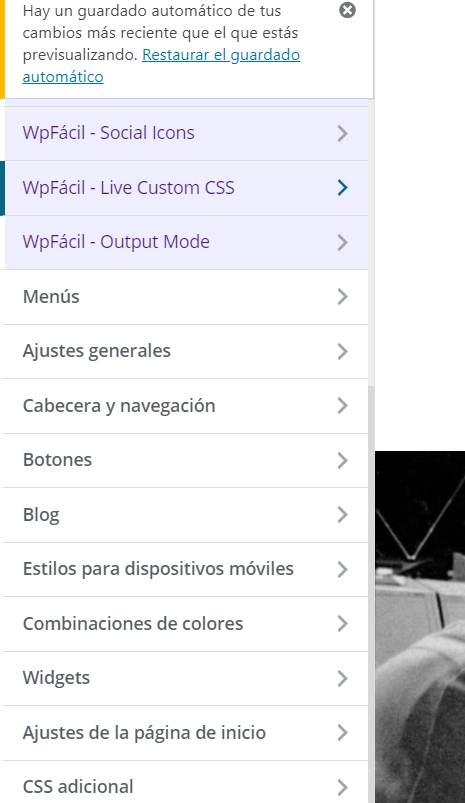Open Estilos para dispositivos móviles
The image size is (465, 803).
pos(184,569)
